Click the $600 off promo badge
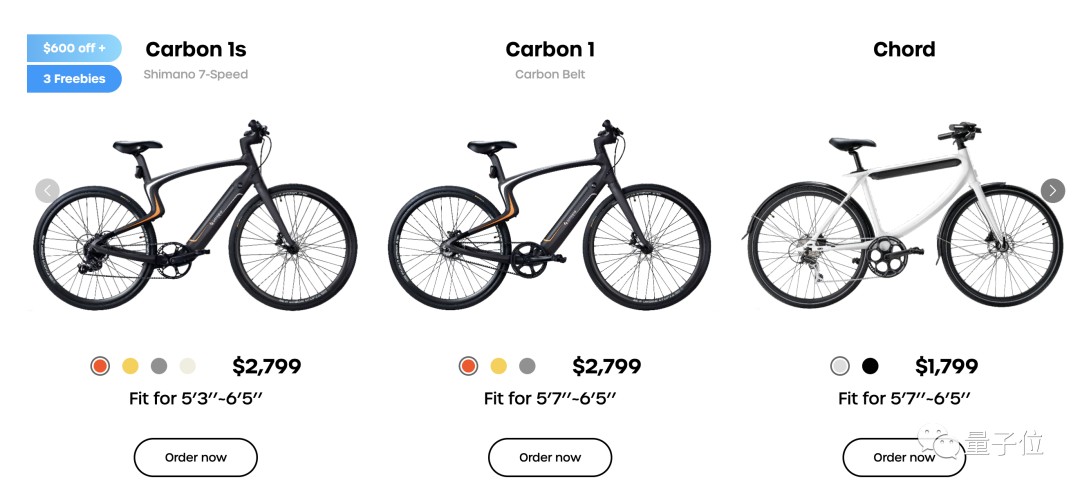 point(74,48)
